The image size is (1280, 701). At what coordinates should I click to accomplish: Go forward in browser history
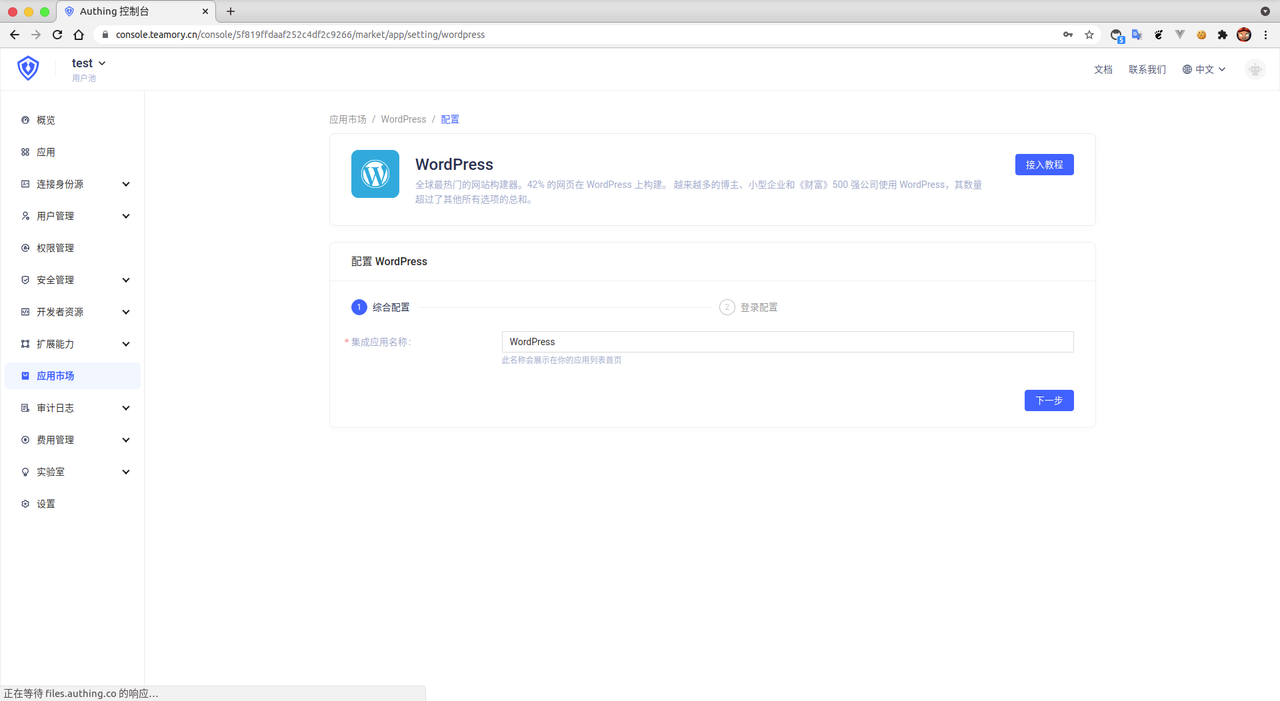pyautogui.click(x=36, y=34)
